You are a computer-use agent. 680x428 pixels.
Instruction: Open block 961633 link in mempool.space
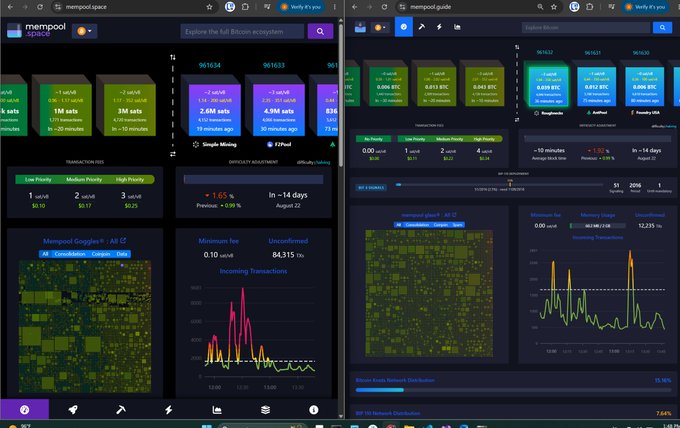coord(274,65)
